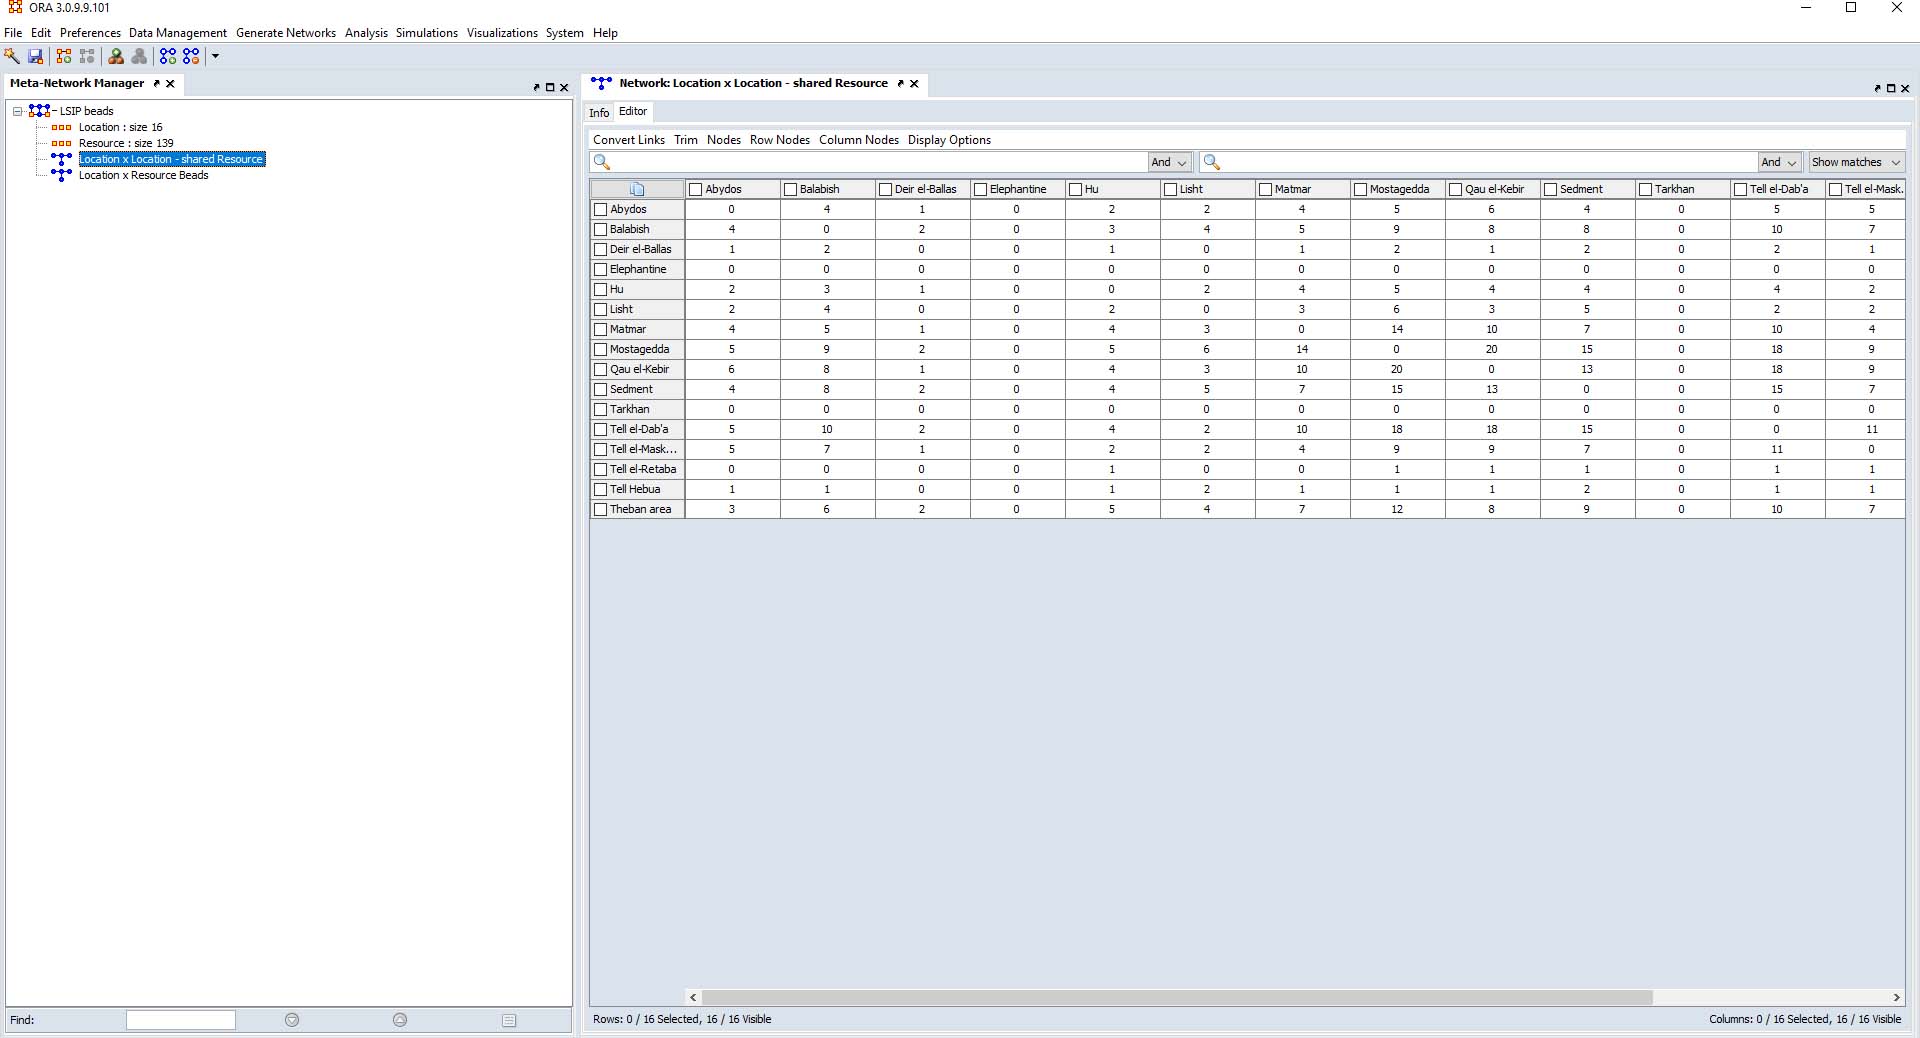
Task: Switch to the Info tab
Action: tap(599, 113)
